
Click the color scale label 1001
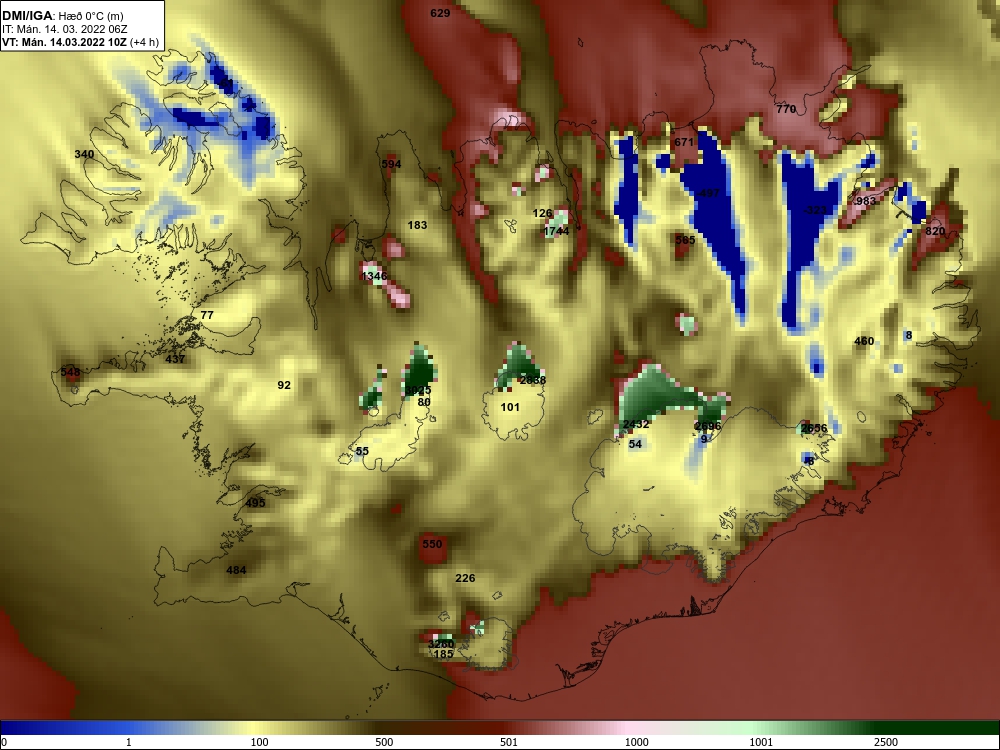click(x=761, y=742)
